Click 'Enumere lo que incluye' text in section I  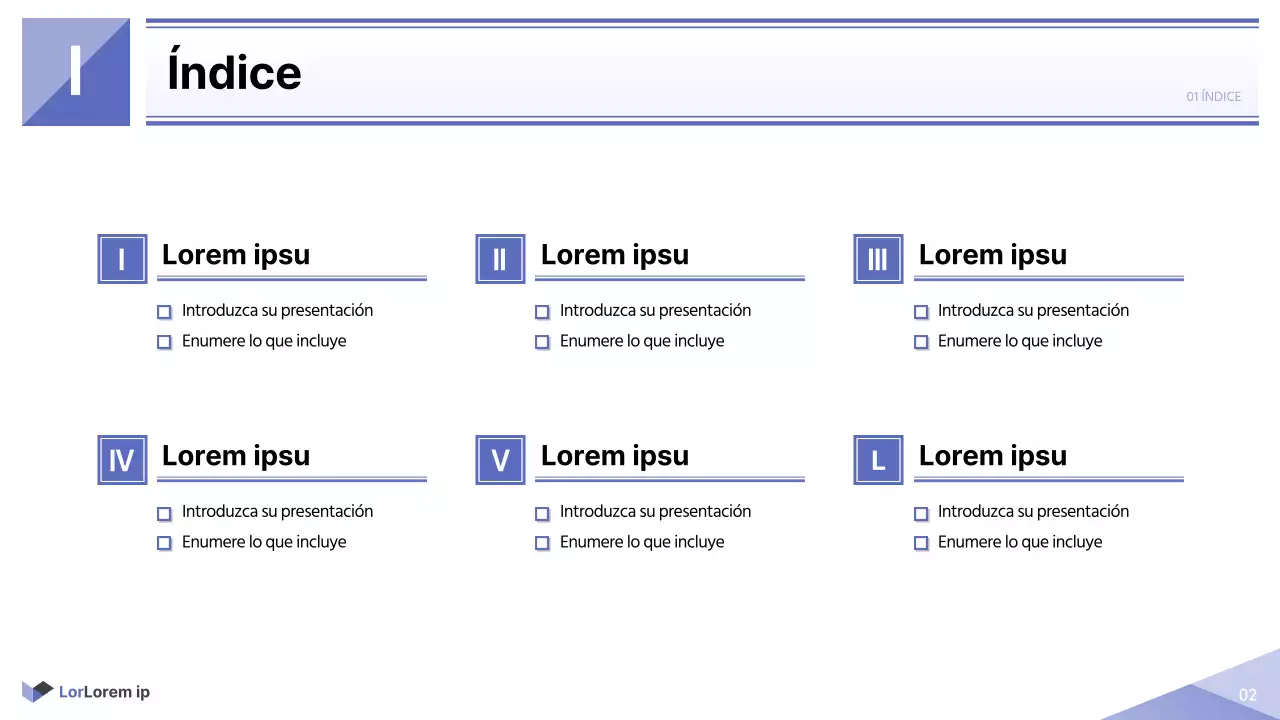point(264,341)
